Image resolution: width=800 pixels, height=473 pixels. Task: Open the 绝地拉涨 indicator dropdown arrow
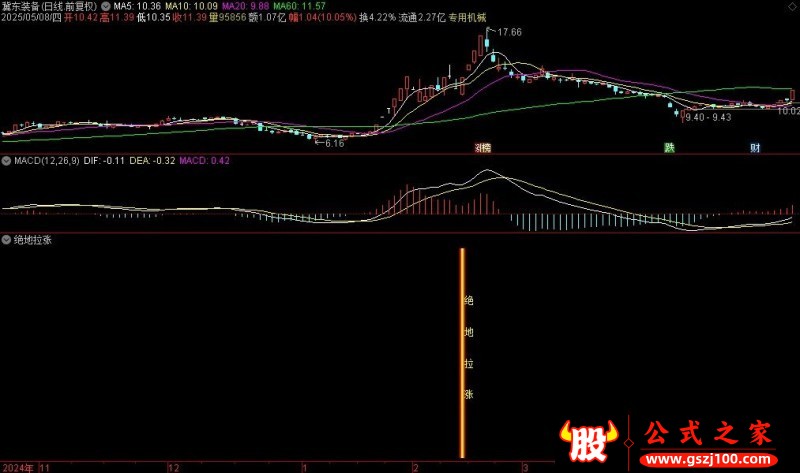click(6, 240)
